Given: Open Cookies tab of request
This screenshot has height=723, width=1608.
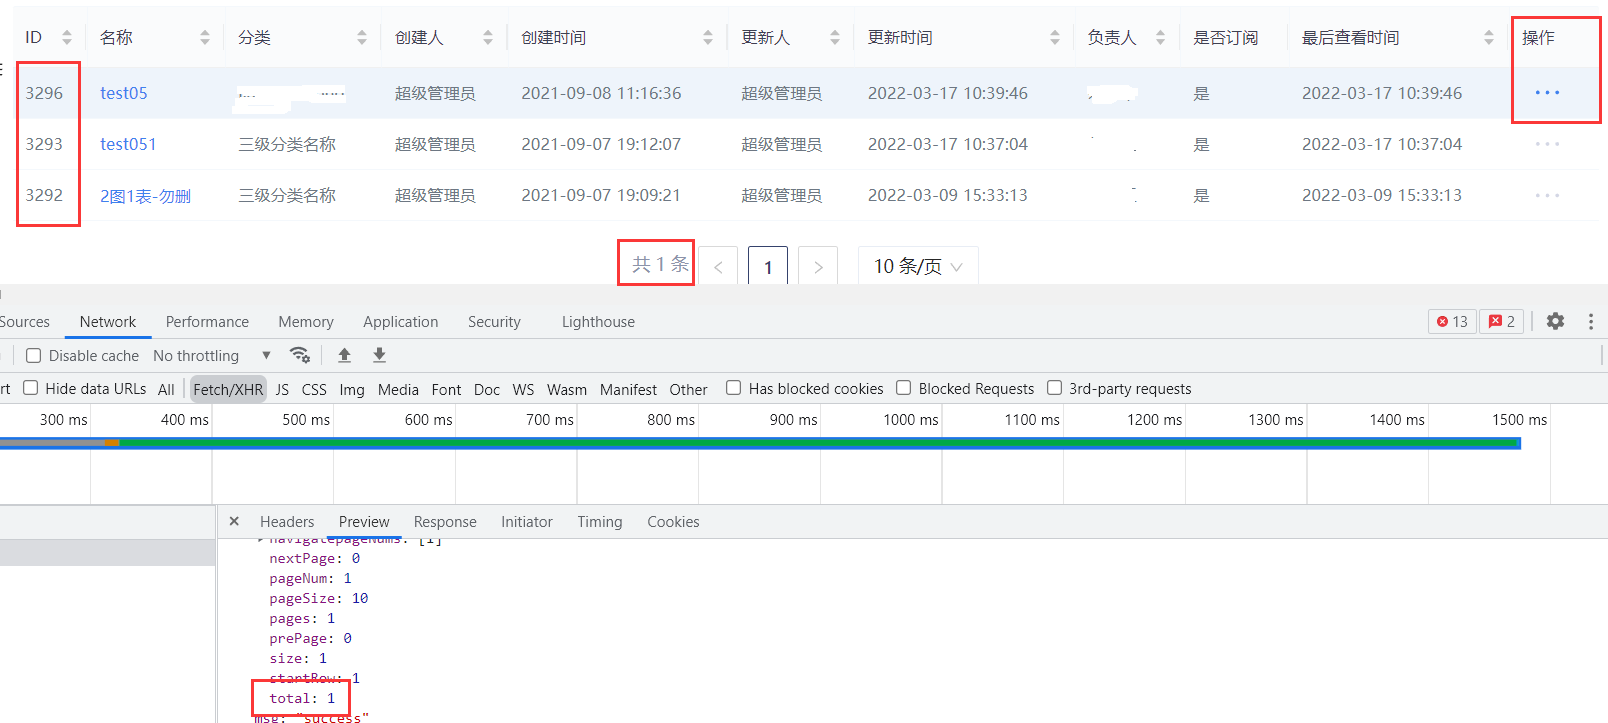Looking at the screenshot, I should (673, 522).
